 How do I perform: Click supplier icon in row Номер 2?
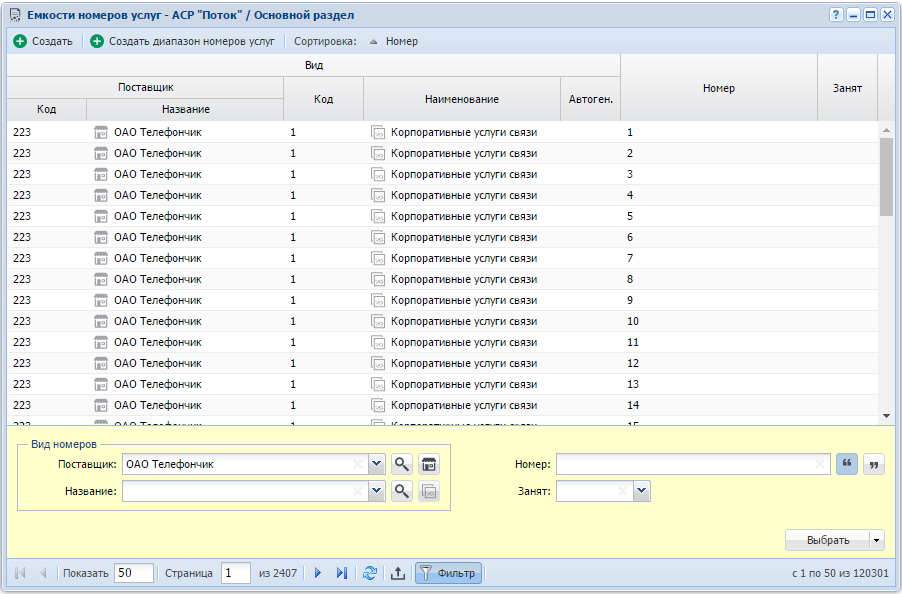[x=101, y=154]
